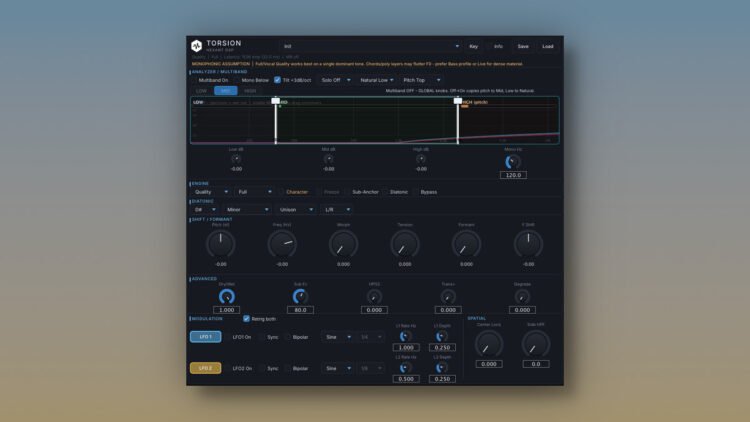This screenshot has height=422, width=750.
Task: Select the blue LFO 1 button
Action: pyautogui.click(x=206, y=337)
